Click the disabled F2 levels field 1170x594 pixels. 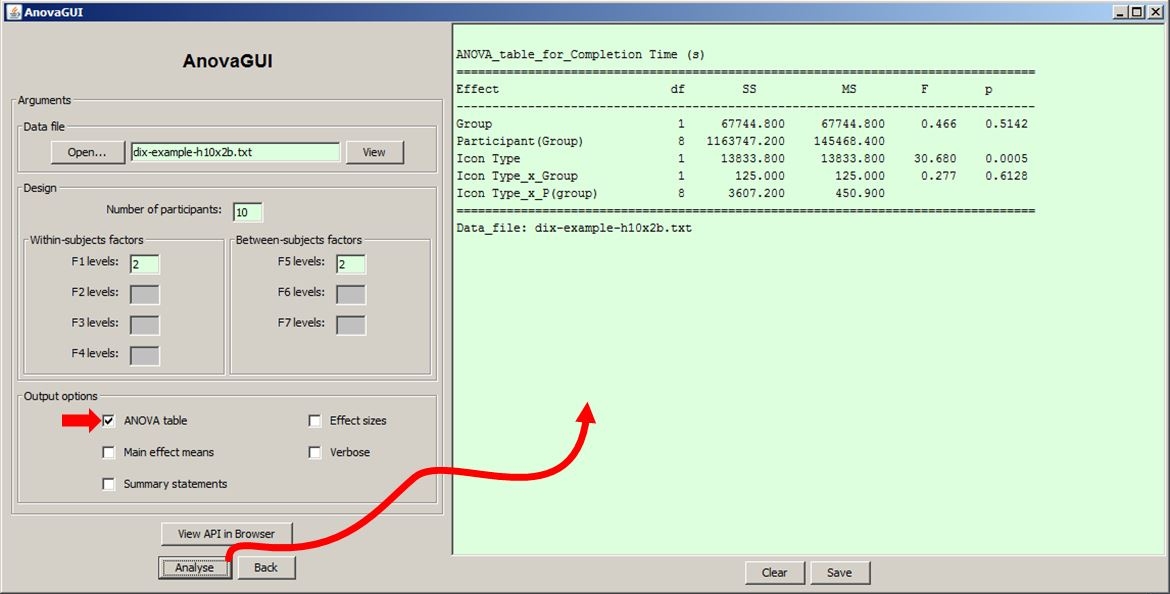pyautogui.click(x=145, y=295)
